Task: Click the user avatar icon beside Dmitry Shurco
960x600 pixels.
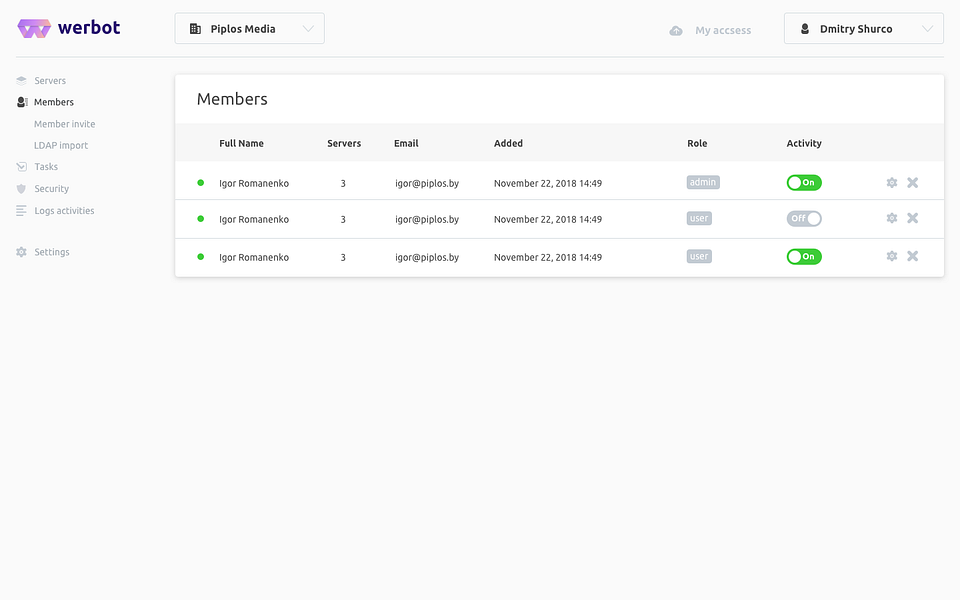Action: 805,29
